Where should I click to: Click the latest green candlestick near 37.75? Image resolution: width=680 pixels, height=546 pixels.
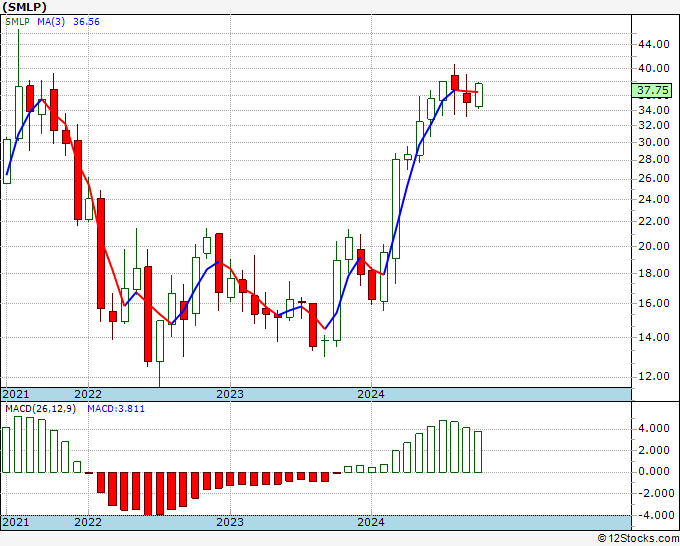tap(479, 95)
